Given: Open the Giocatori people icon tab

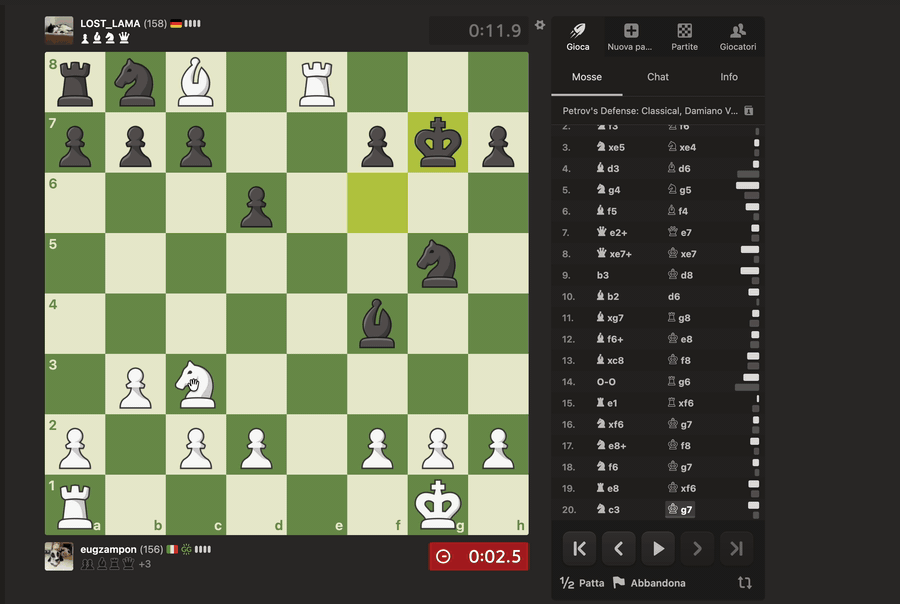Looking at the screenshot, I should click(738, 37).
